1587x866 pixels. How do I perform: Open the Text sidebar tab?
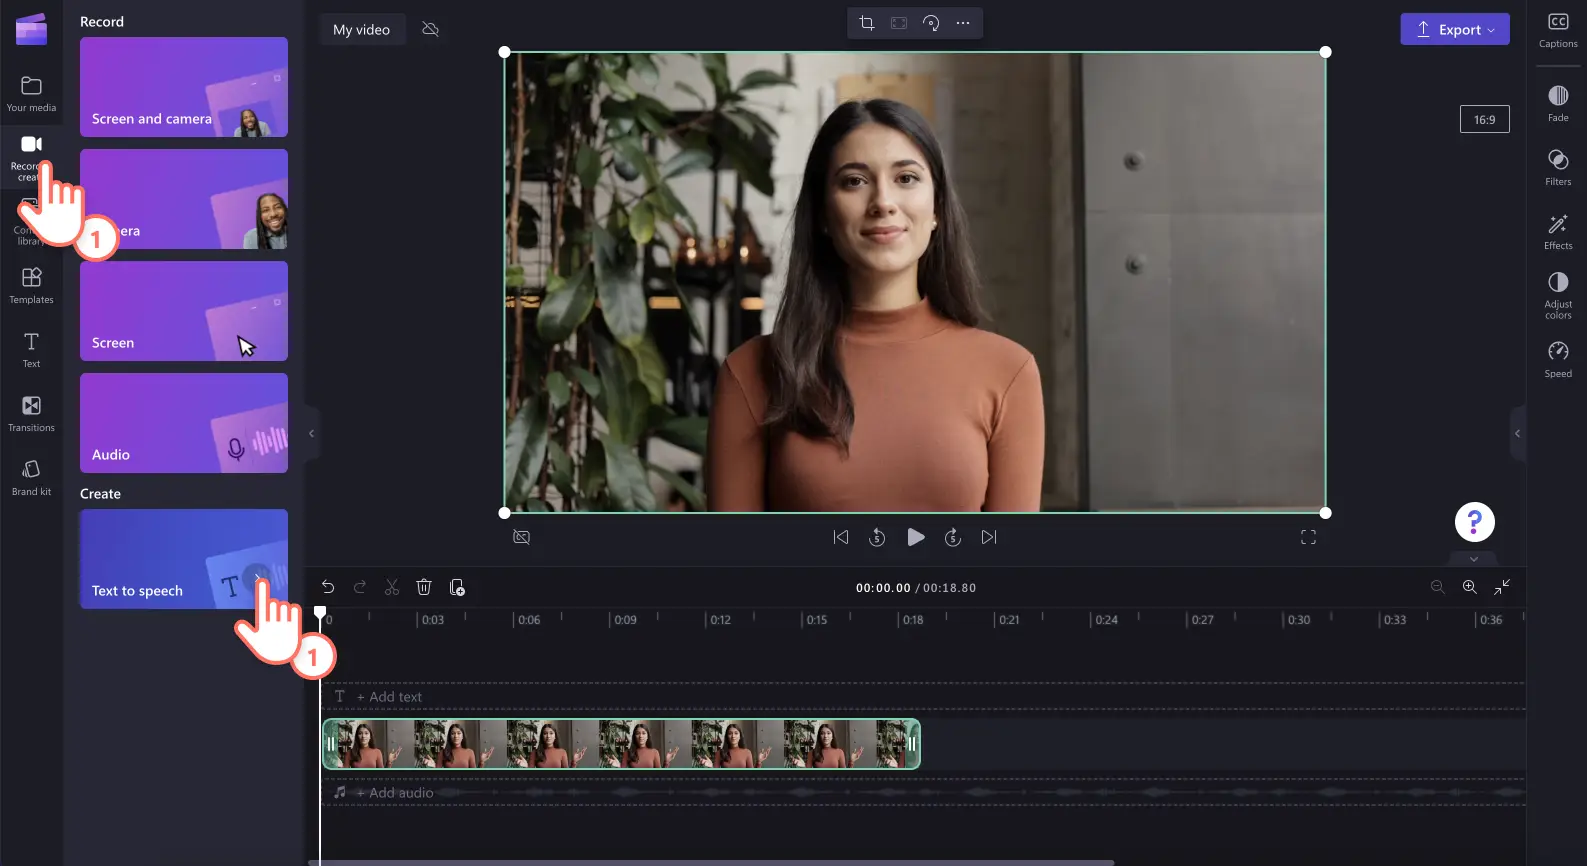[31, 350]
